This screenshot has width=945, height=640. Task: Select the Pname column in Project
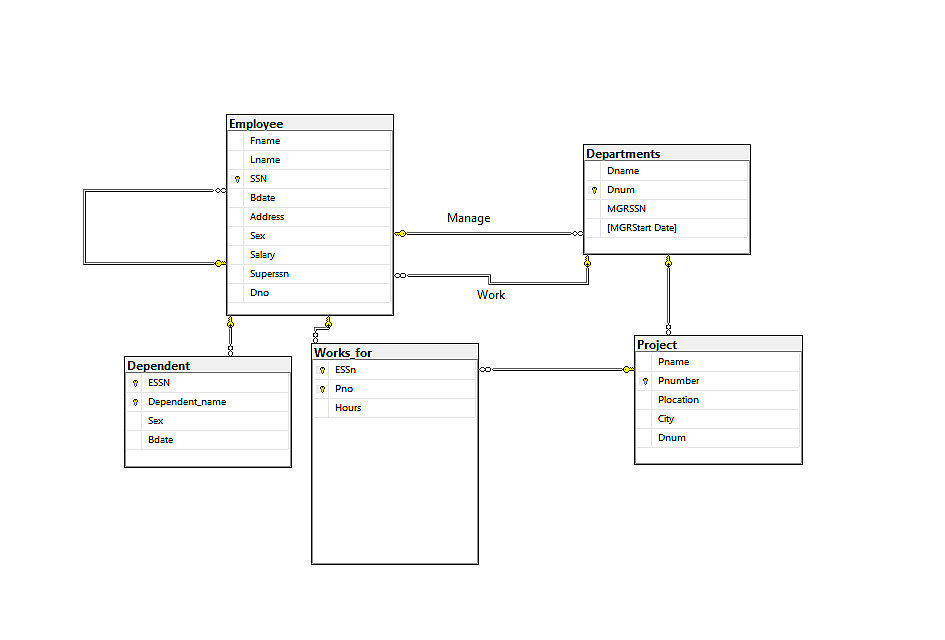pos(718,362)
